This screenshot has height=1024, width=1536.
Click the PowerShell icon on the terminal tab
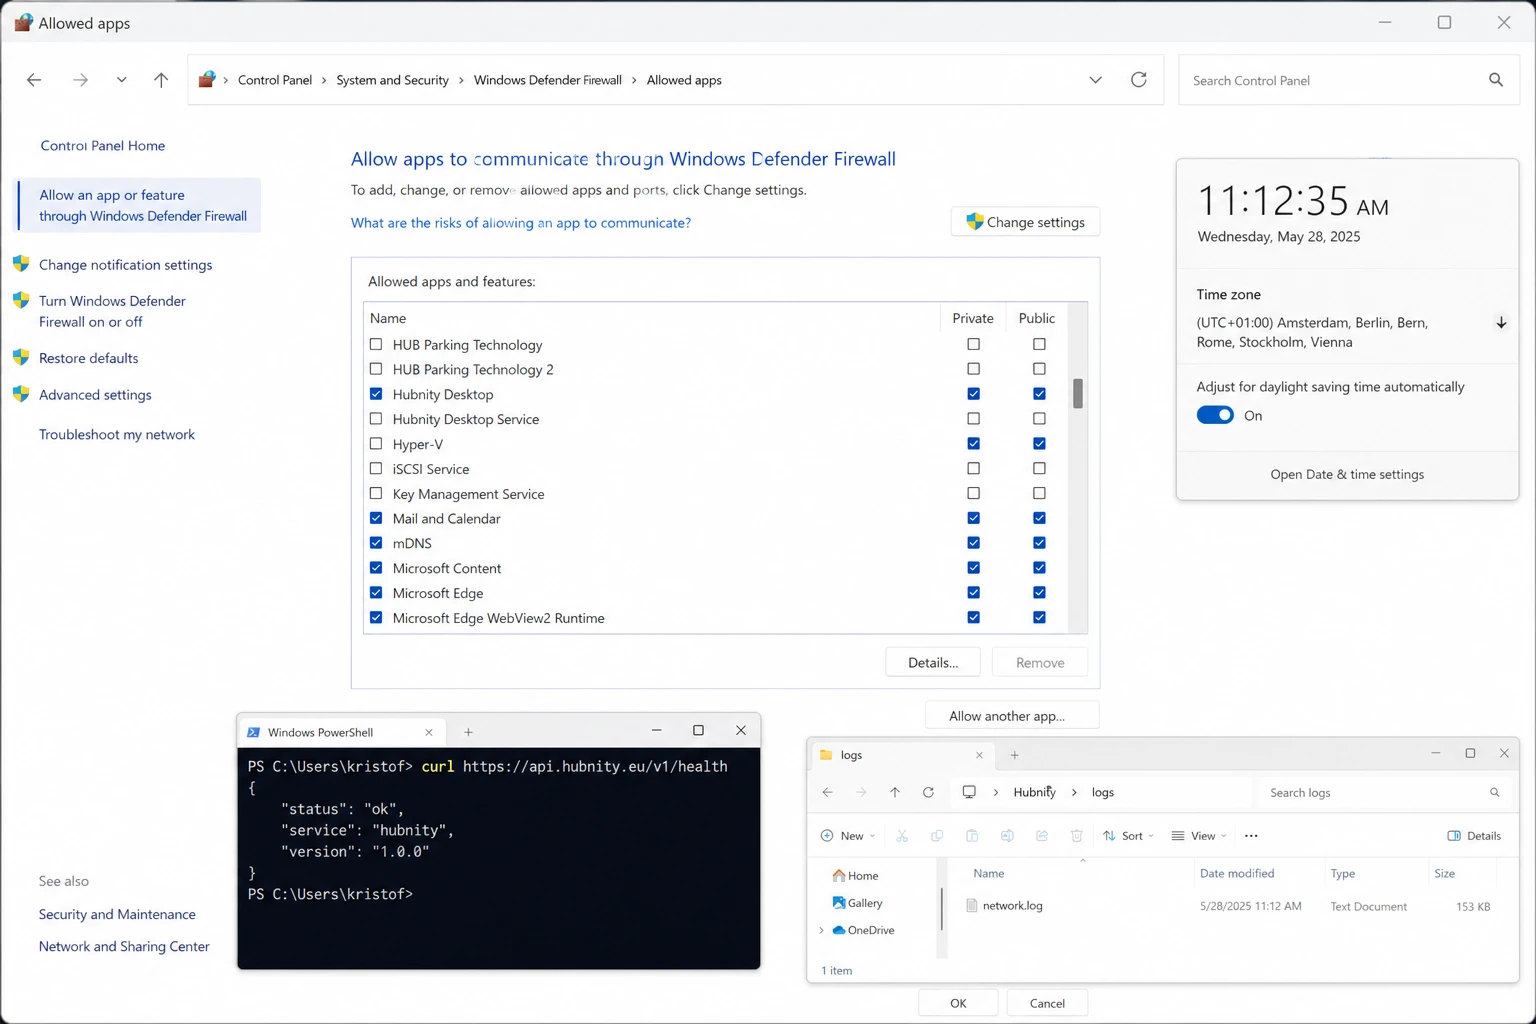(254, 732)
